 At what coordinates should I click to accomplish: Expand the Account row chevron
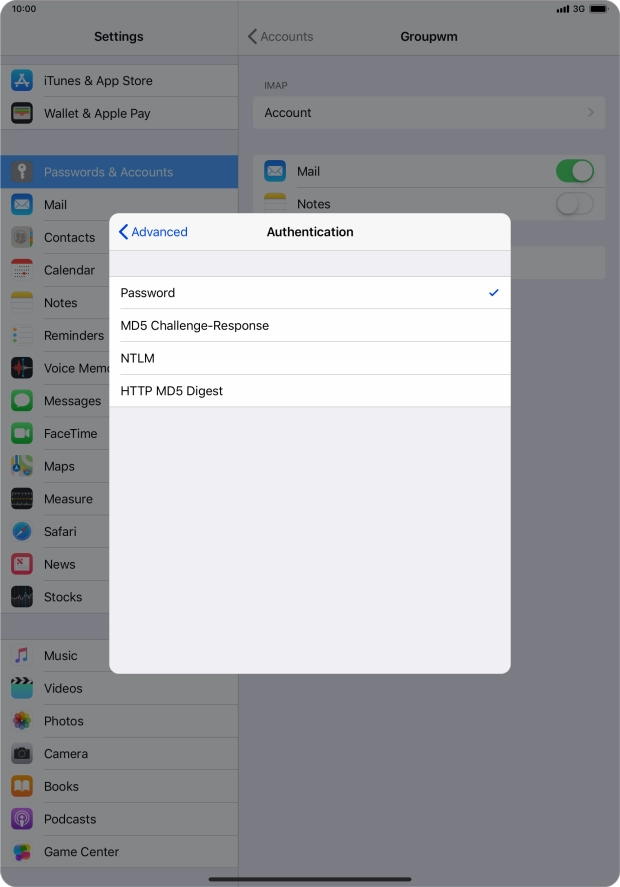(590, 113)
